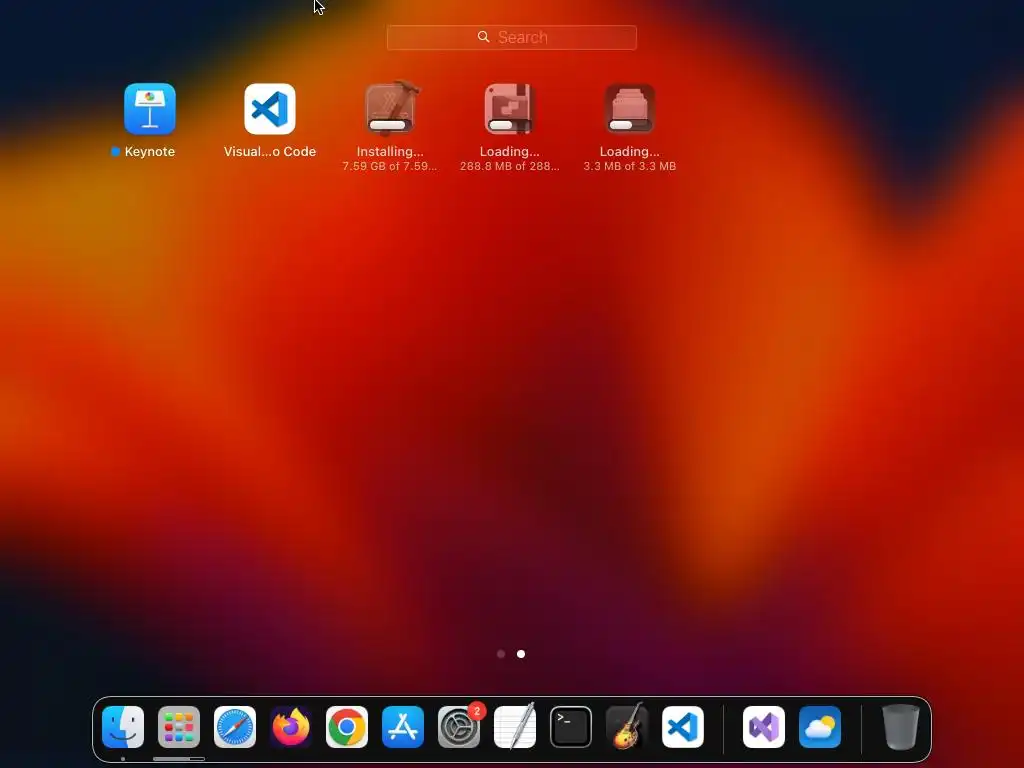
Task: Click the Keynote label text
Action: click(x=150, y=152)
